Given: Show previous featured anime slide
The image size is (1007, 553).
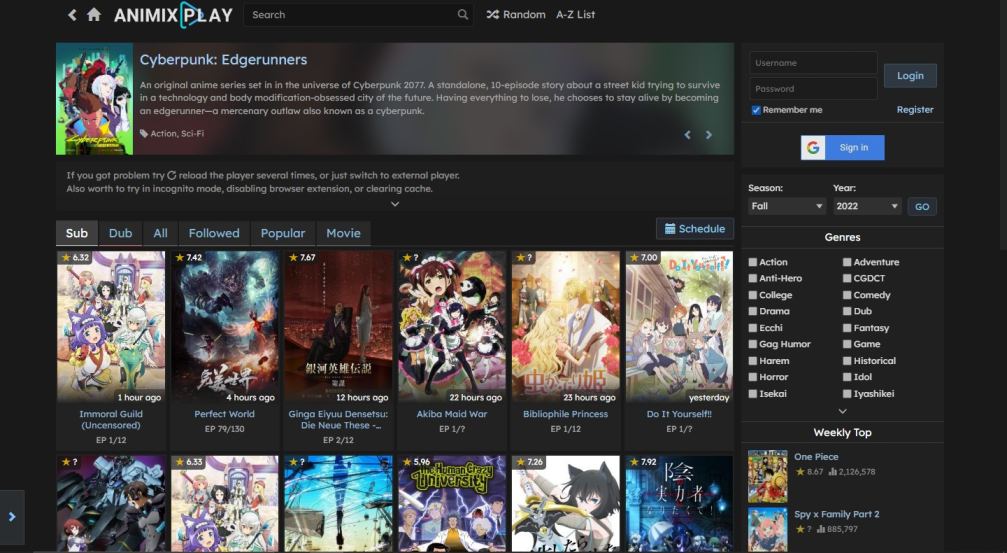Looking at the screenshot, I should (x=687, y=135).
